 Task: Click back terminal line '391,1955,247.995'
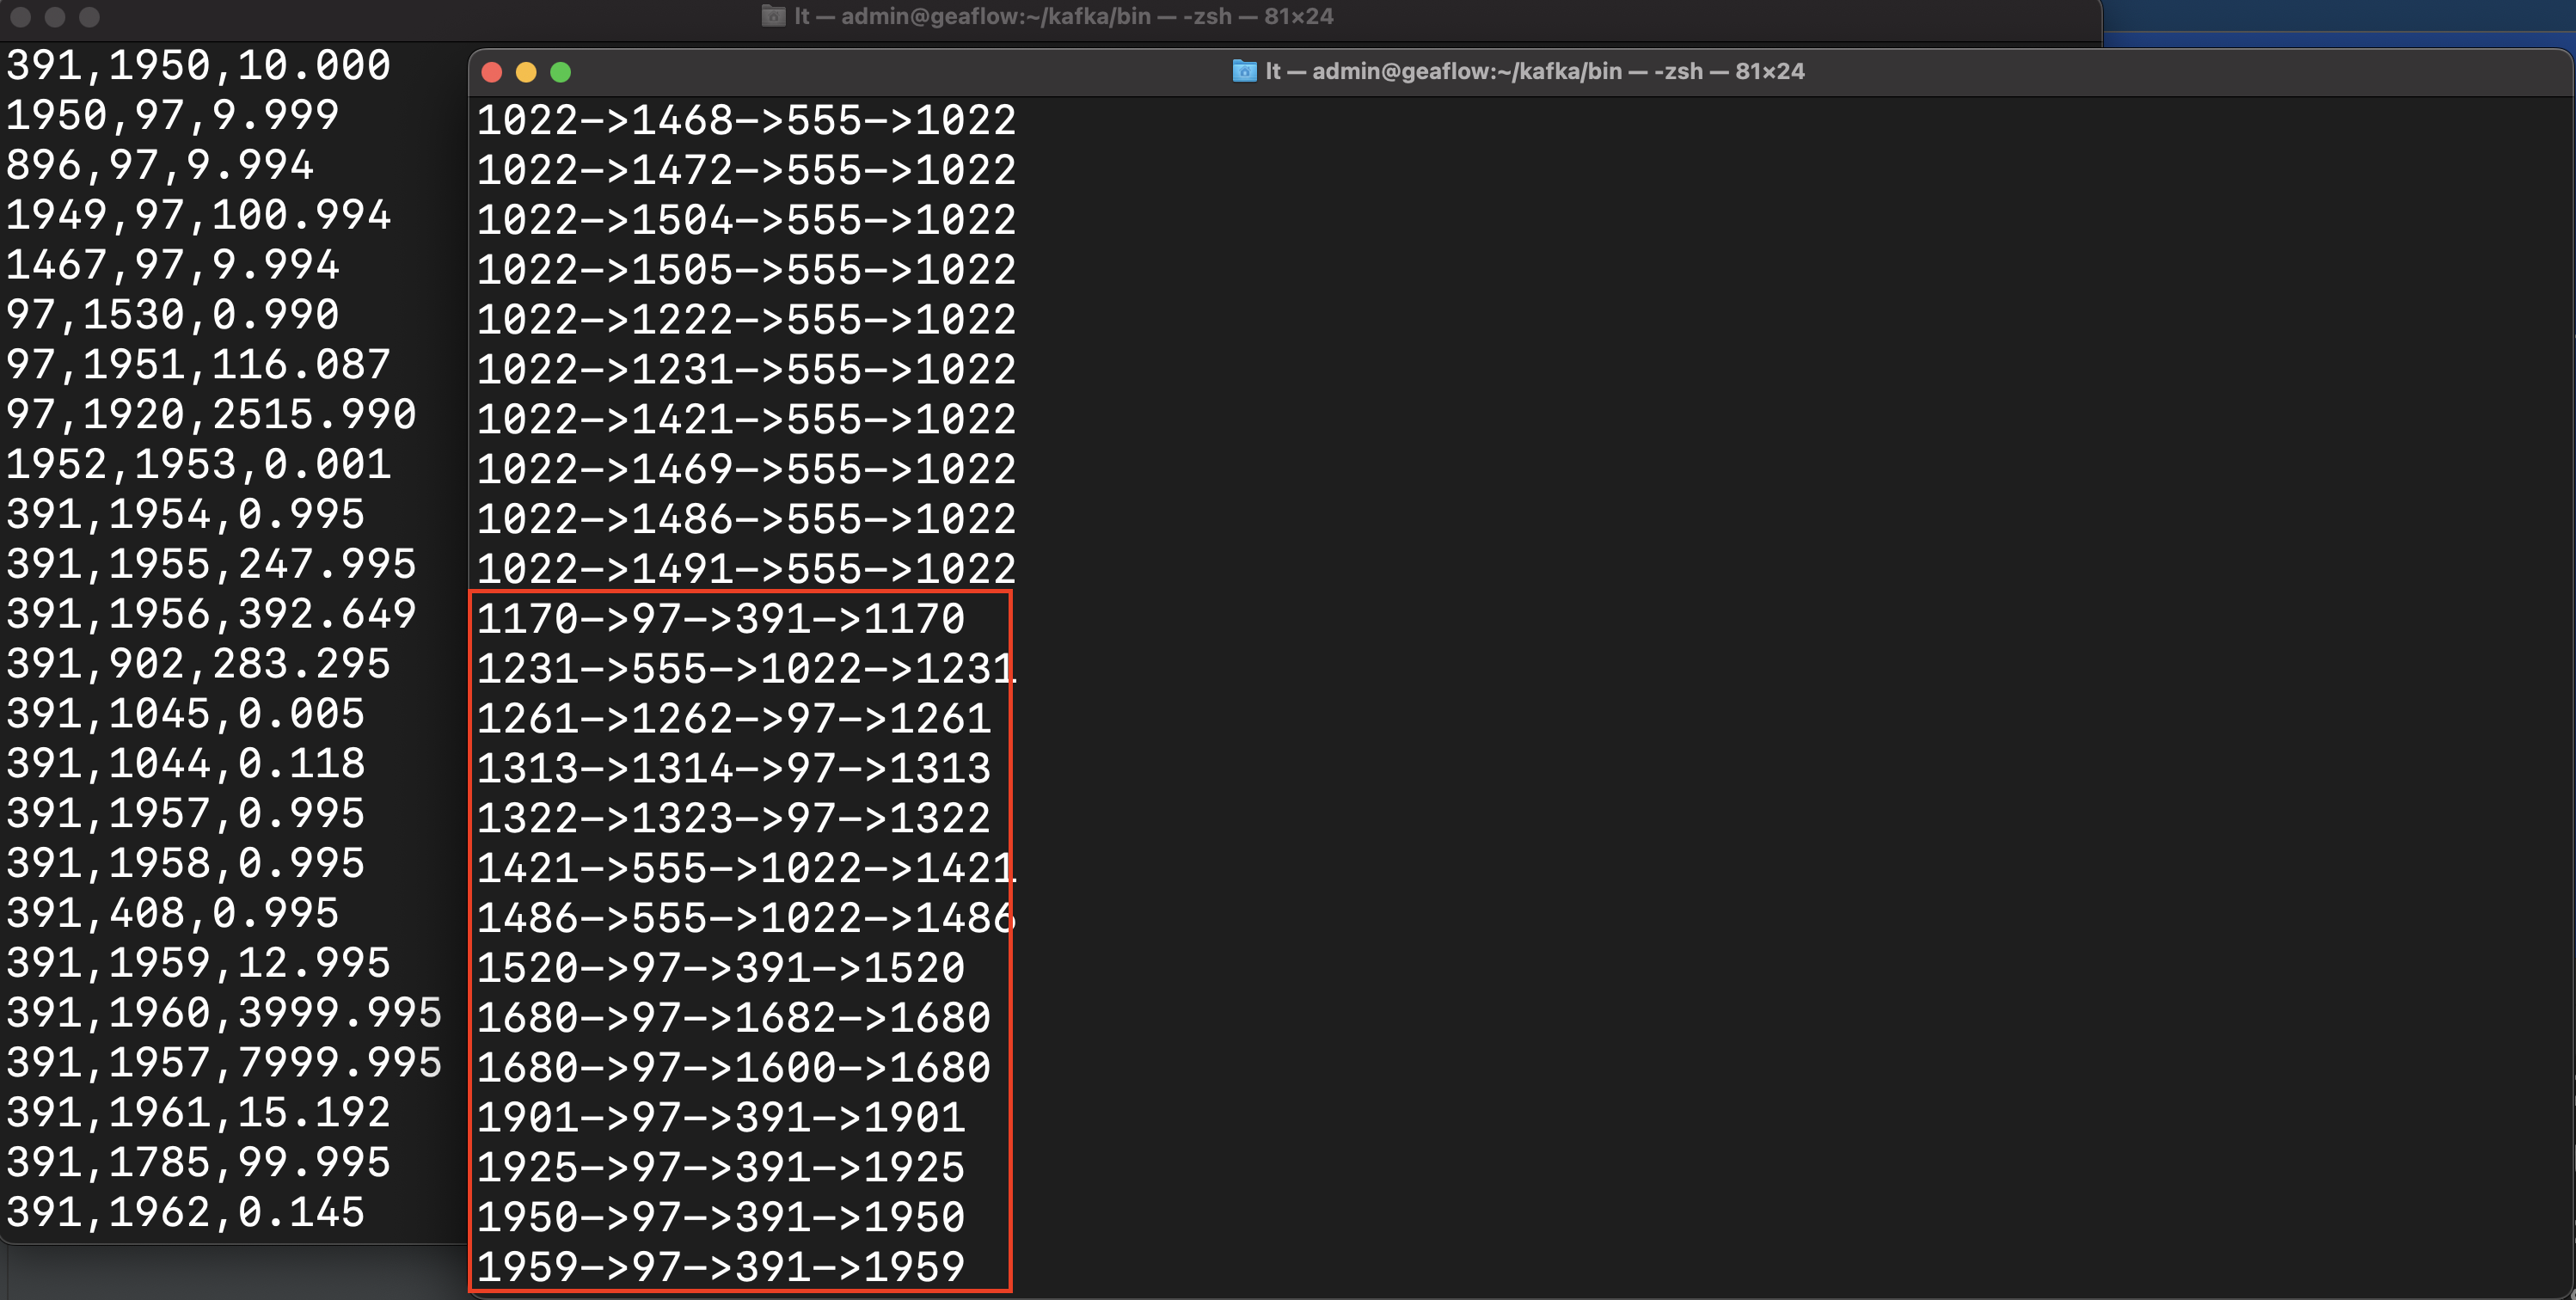(211, 565)
